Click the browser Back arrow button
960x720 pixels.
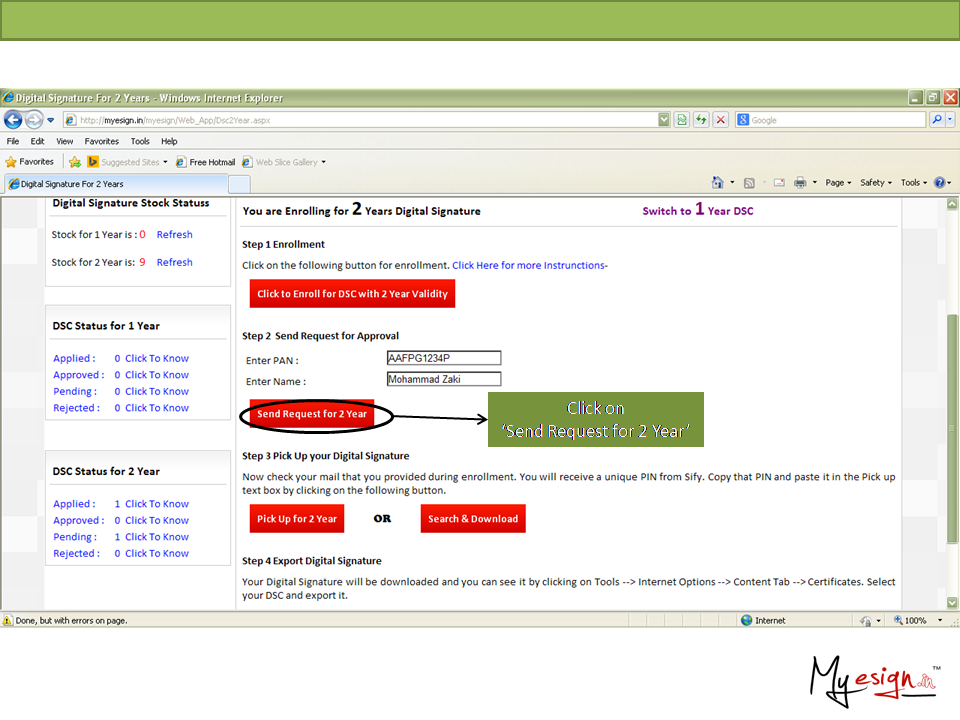13,120
